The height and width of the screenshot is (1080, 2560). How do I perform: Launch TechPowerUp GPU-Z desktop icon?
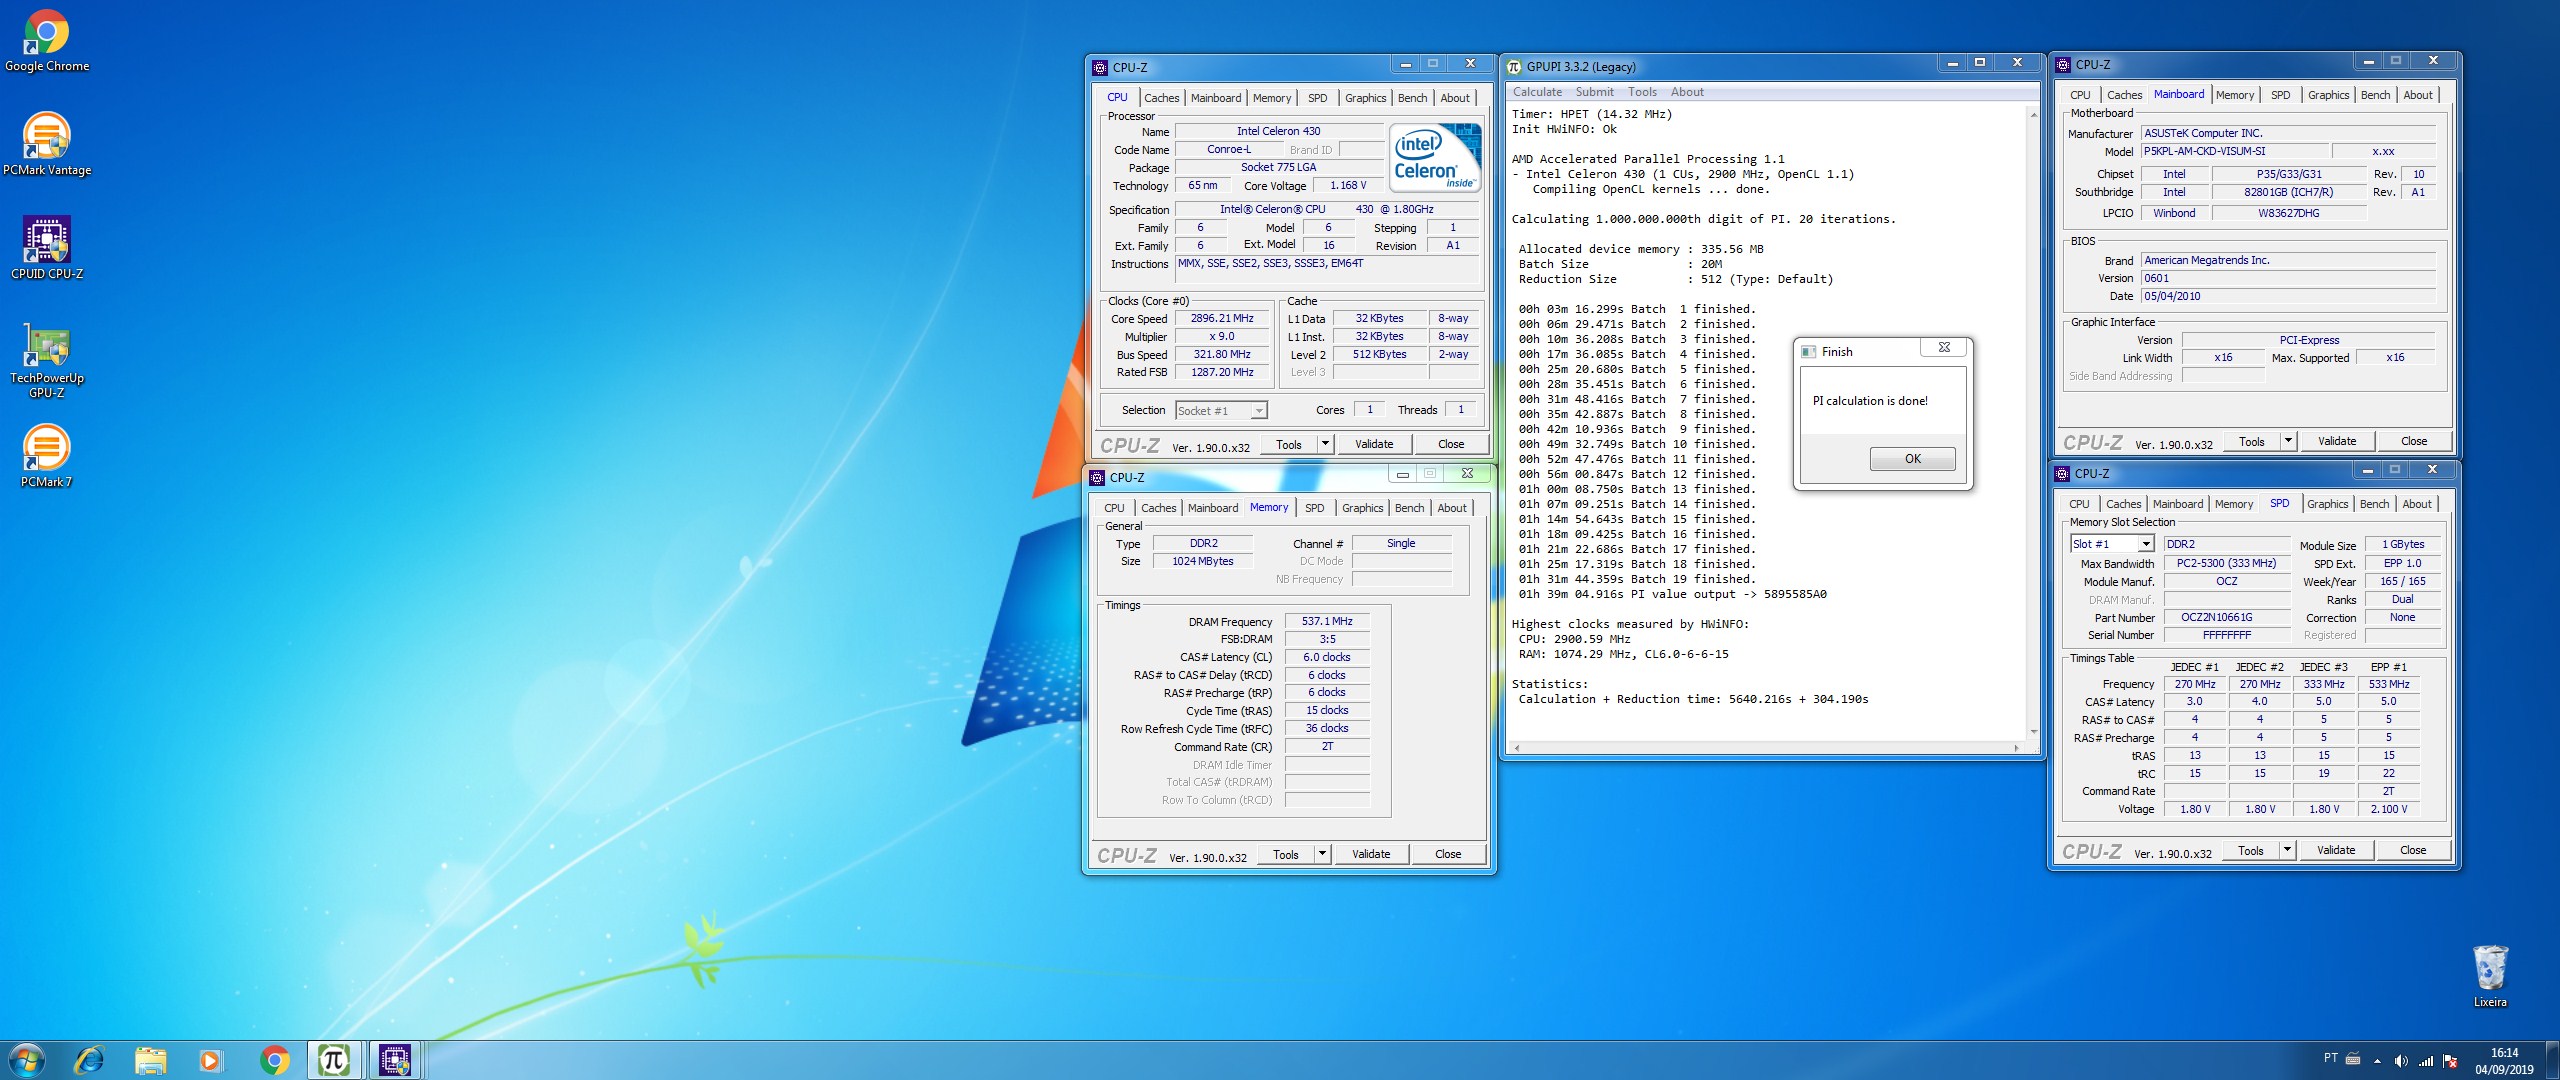(x=46, y=360)
